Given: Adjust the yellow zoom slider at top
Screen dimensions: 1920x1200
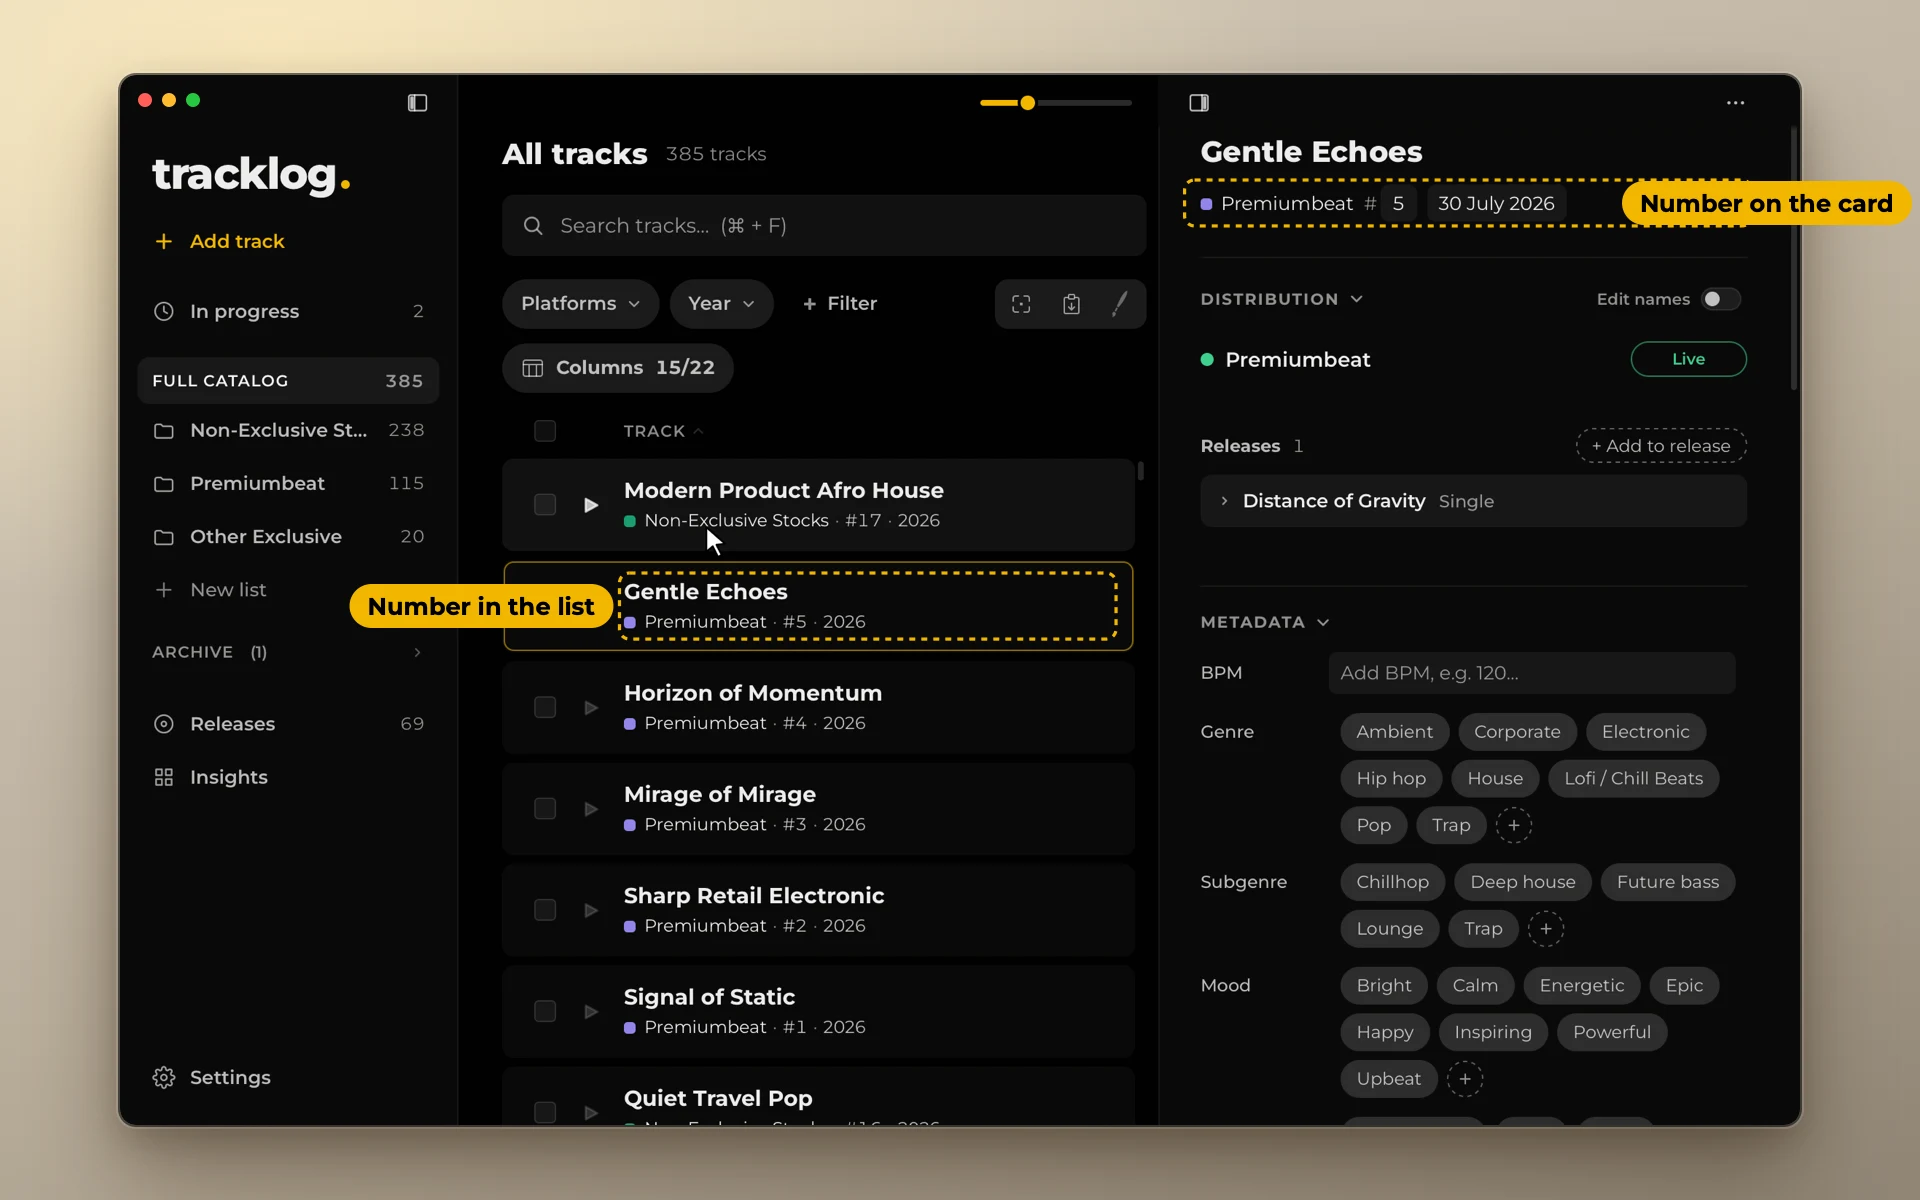Looking at the screenshot, I should 1027,103.
